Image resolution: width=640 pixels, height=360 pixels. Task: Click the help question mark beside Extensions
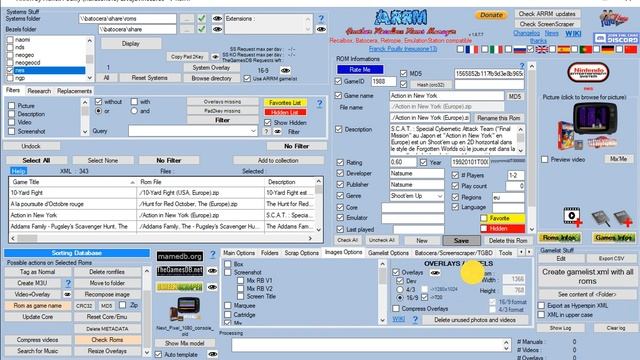[321, 18]
